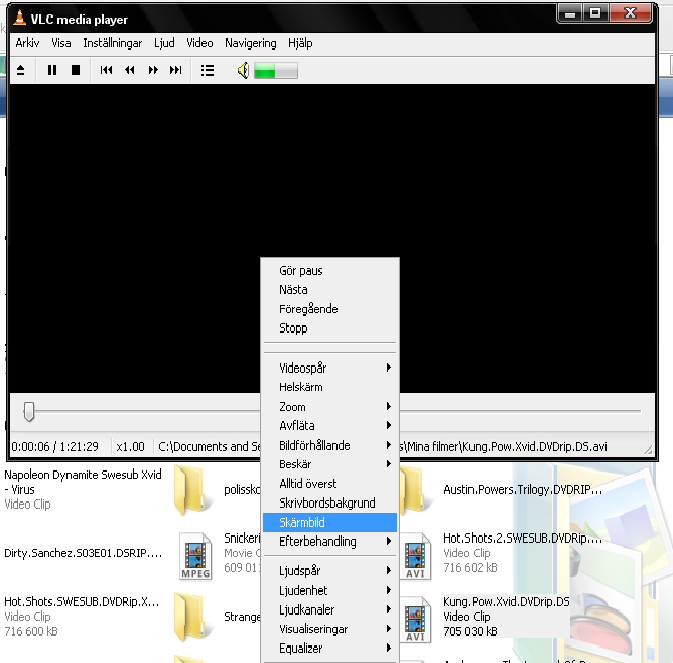Viewport: 673px width, 663px height.
Task: Close the VLC media player window
Action: pyautogui.click(x=630, y=14)
